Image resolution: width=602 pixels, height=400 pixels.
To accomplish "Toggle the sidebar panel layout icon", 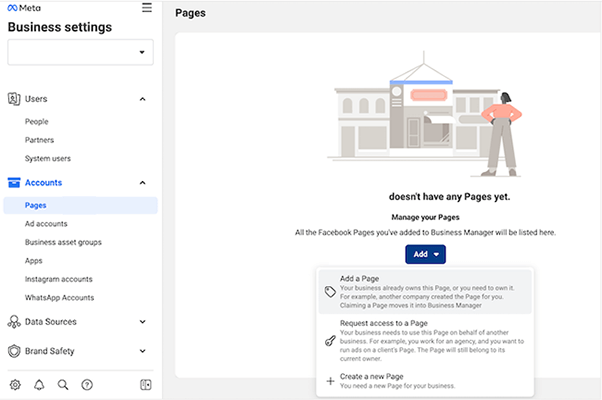I will [146, 385].
